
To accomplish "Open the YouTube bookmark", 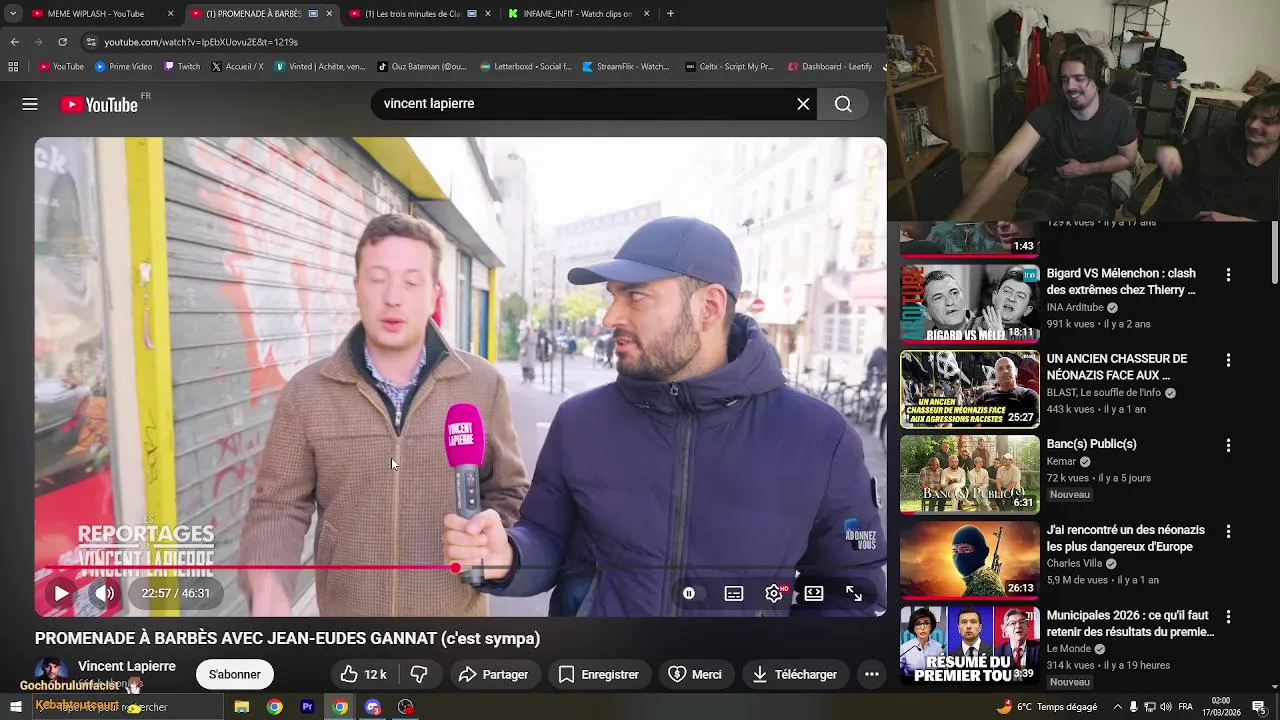I will (62, 67).
